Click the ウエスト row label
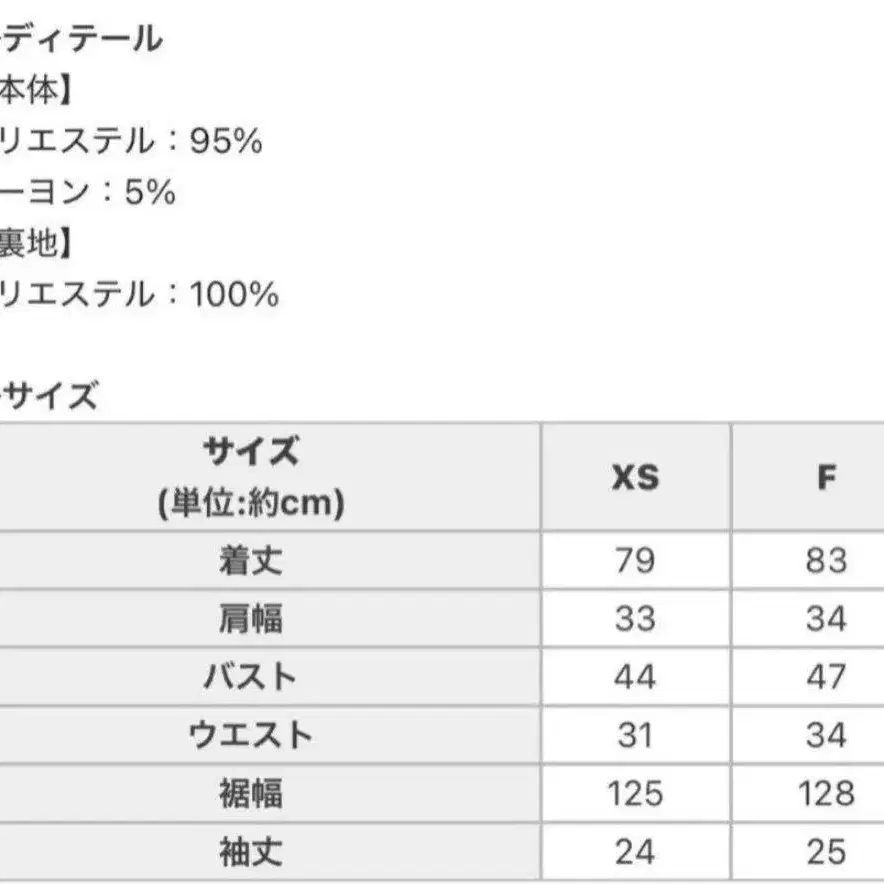The width and height of the screenshot is (884, 884). [x=250, y=735]
